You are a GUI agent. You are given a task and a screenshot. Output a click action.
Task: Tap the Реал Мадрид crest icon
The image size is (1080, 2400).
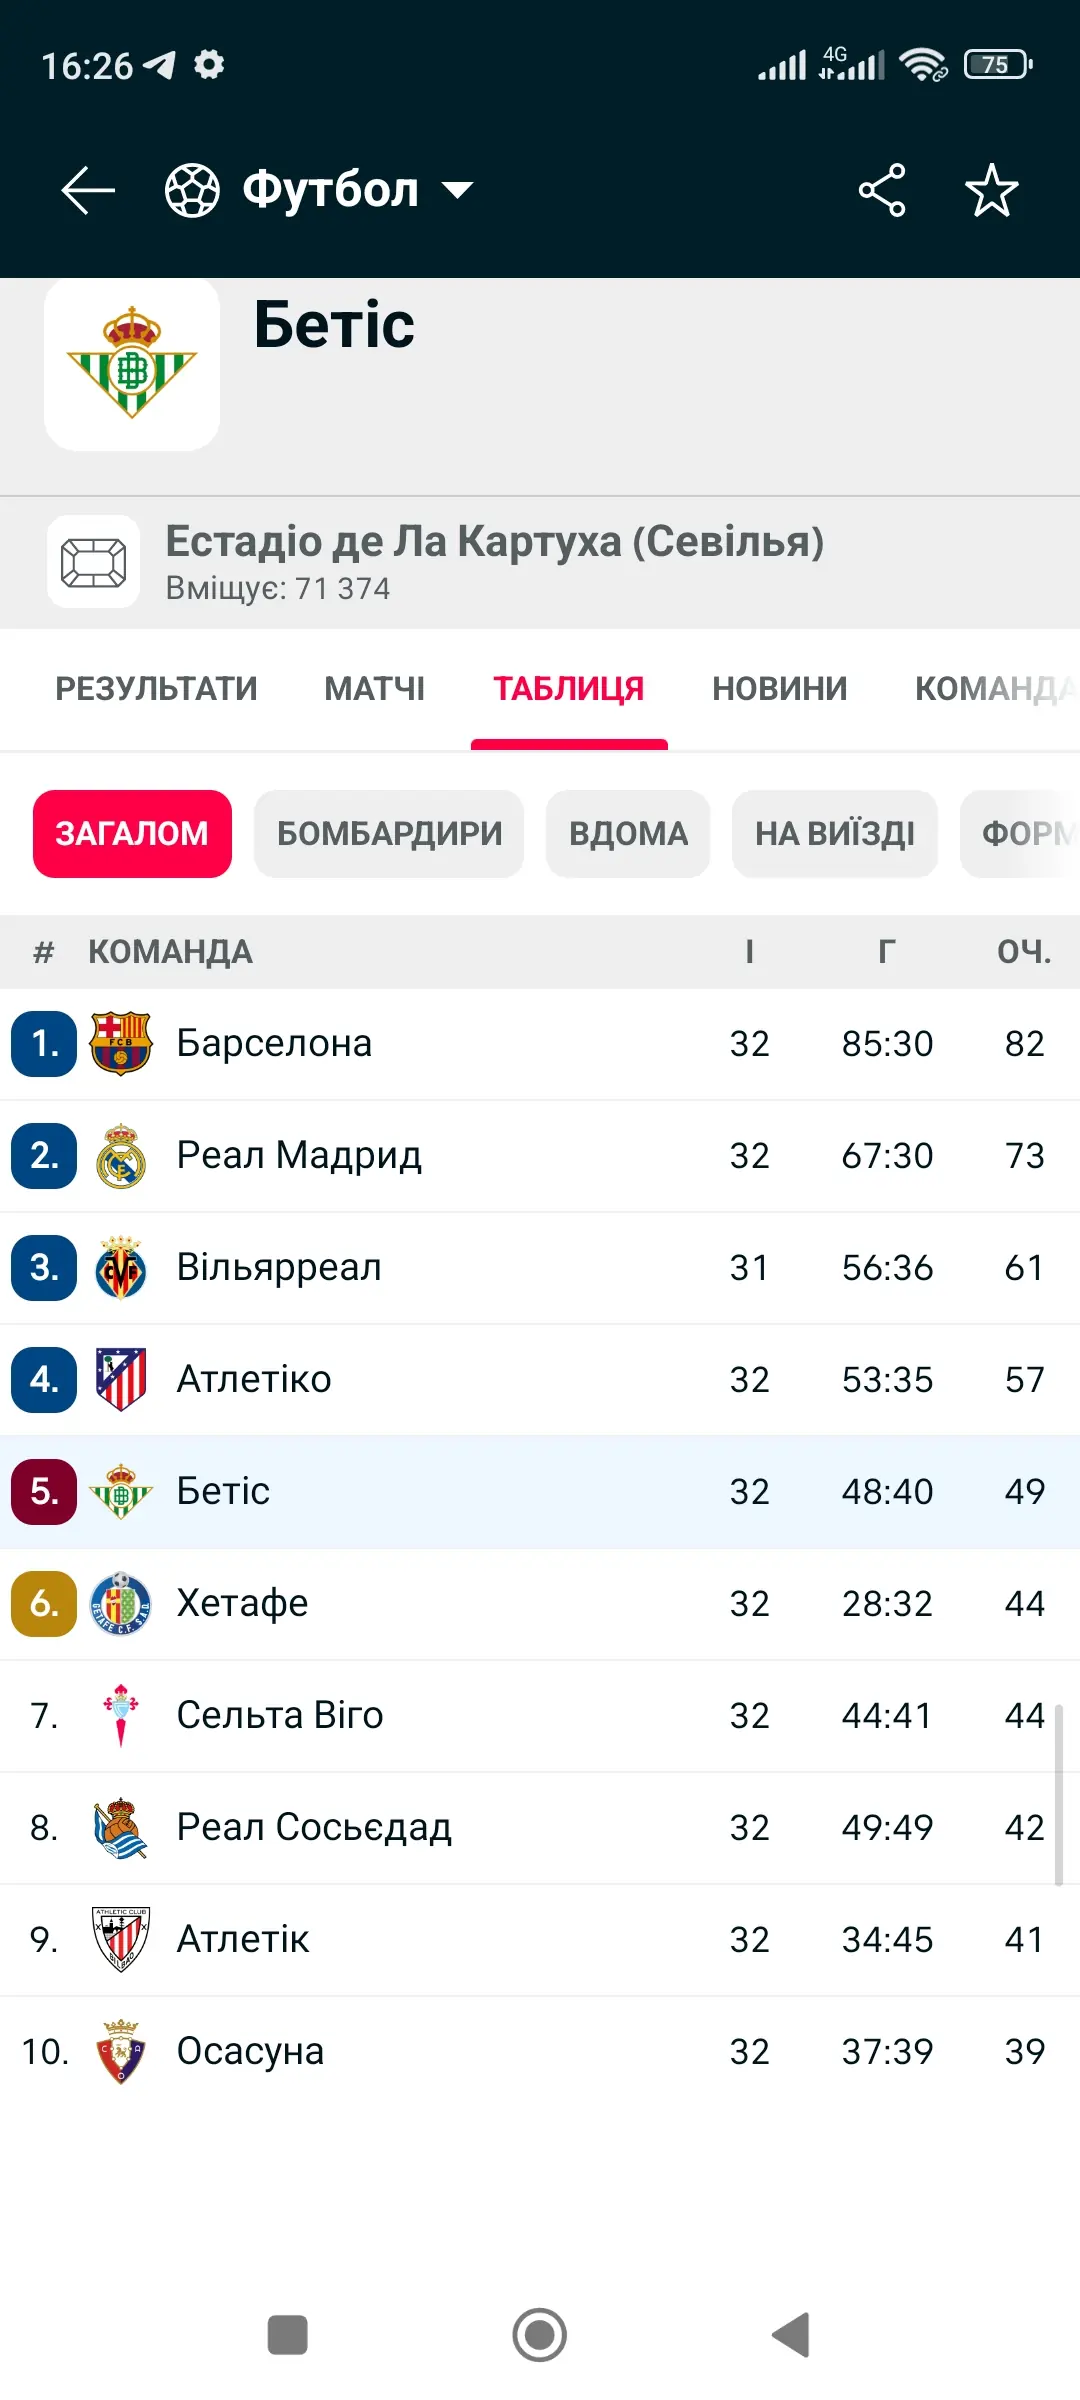pyautogui.click(x=121, y=1156)
